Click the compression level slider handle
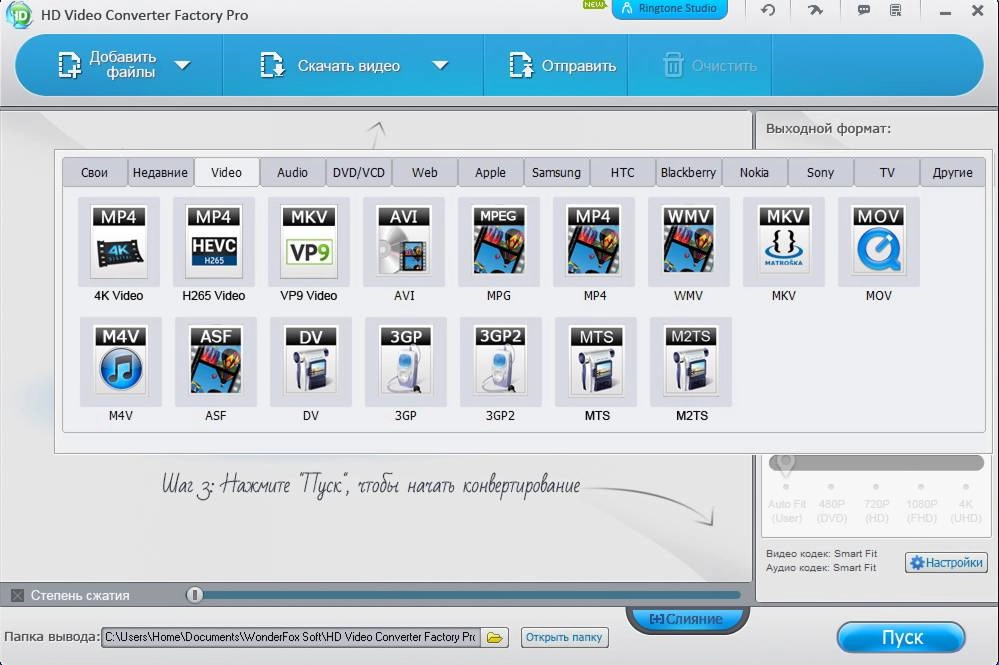Screen dimensions: 999x665 click(x=194, y=595)
